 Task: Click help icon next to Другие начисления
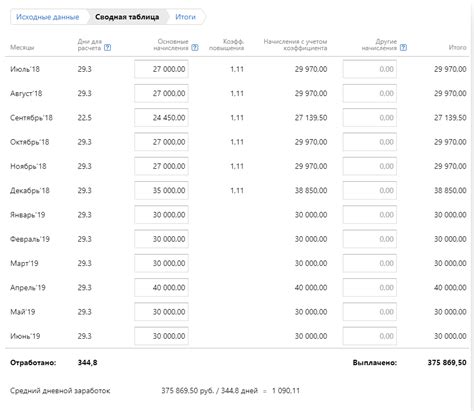(403, 48)
